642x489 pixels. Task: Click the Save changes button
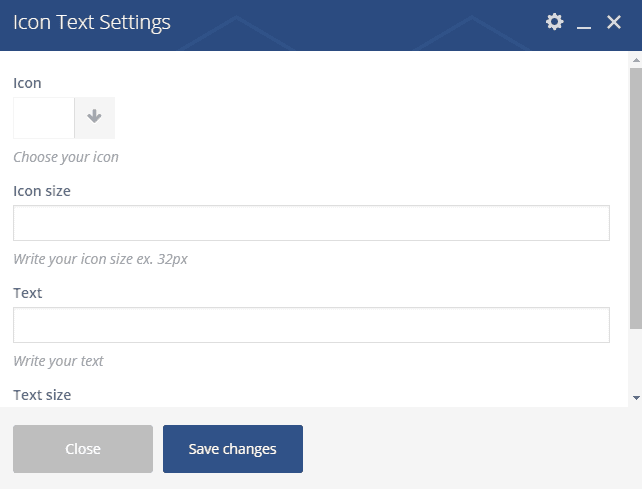click(233, 449)
